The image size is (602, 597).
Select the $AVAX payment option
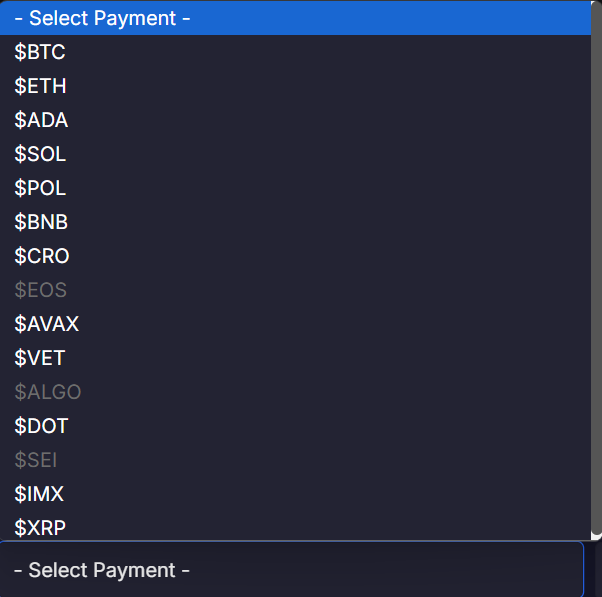[x=295, y=324]
